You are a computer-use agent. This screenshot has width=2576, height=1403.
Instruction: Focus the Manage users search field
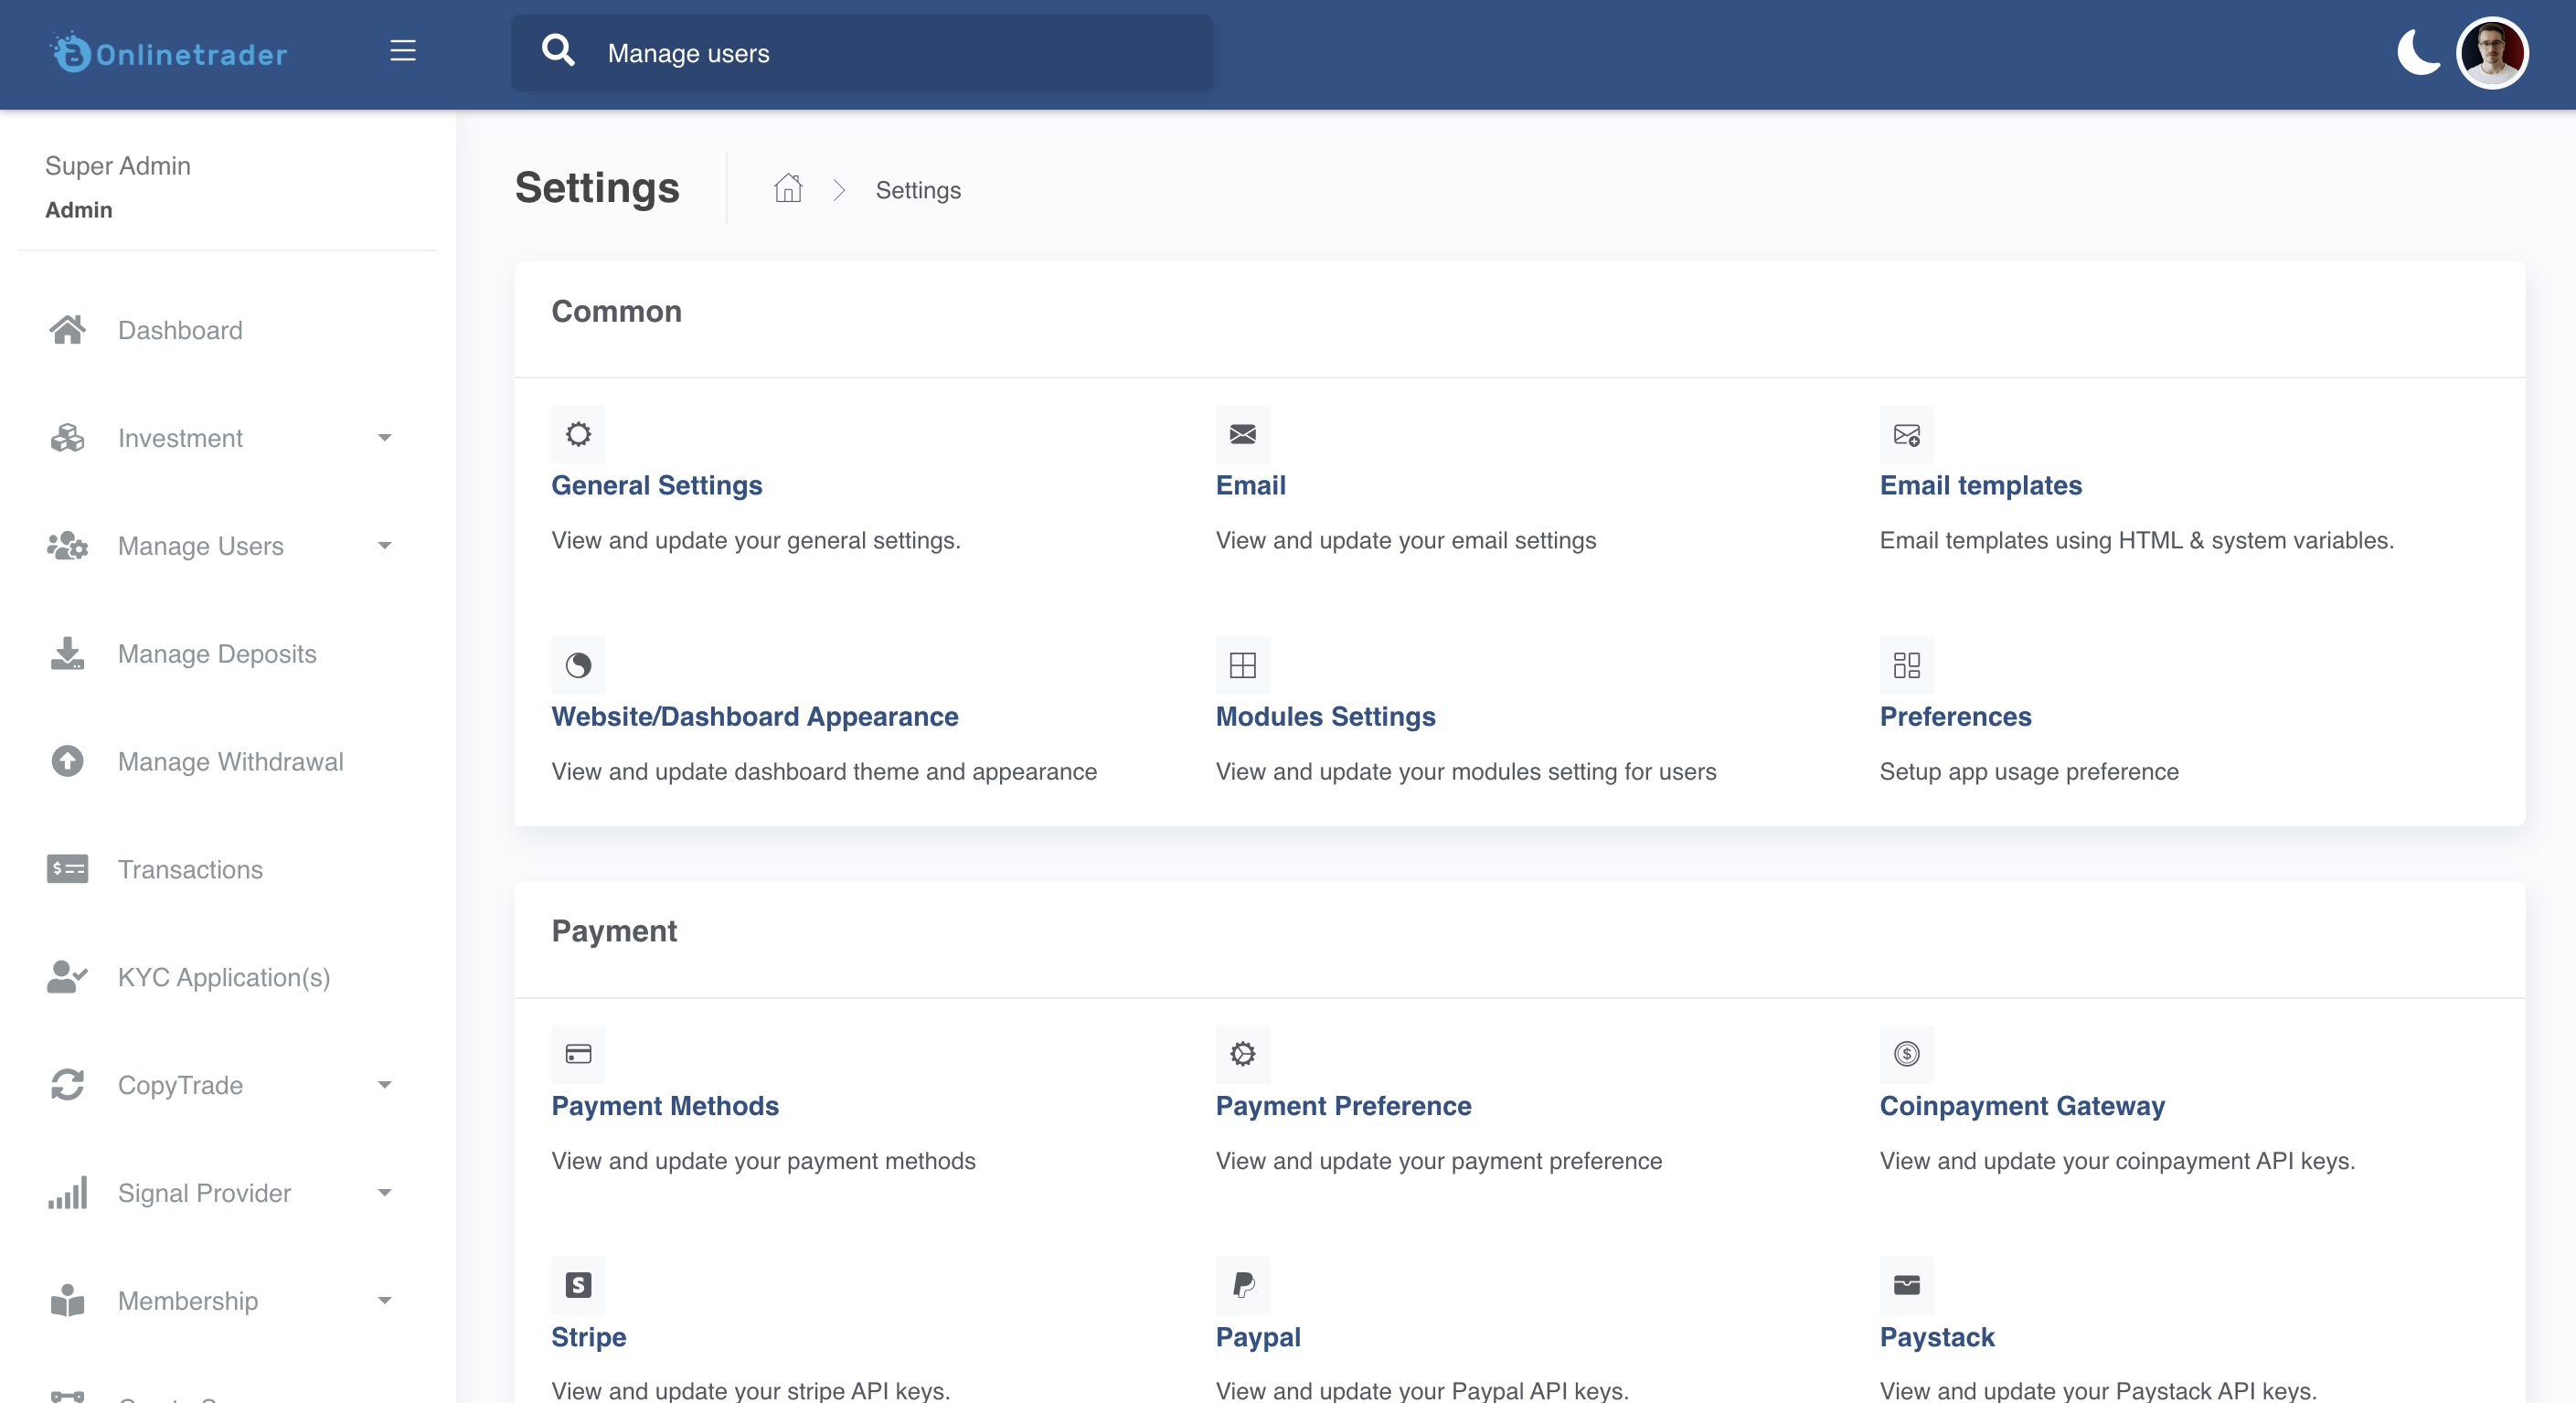click(x=862, y=53)
